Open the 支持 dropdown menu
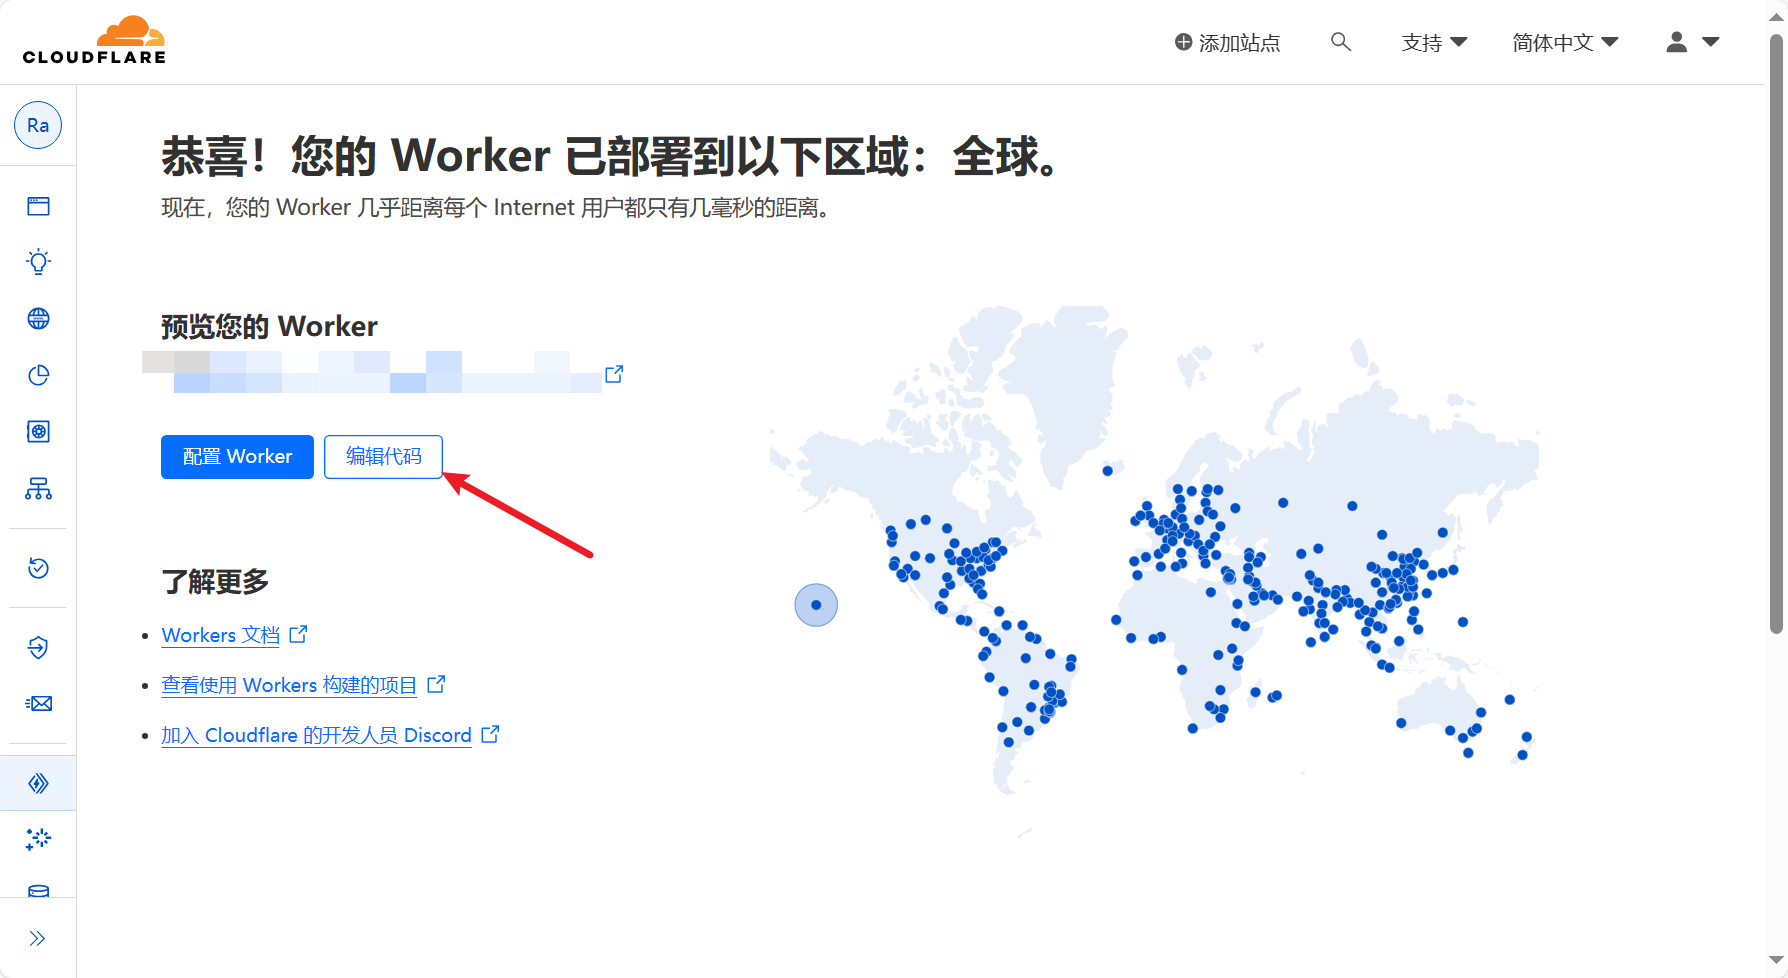1788x978 pixels. tap(1433, 43)
